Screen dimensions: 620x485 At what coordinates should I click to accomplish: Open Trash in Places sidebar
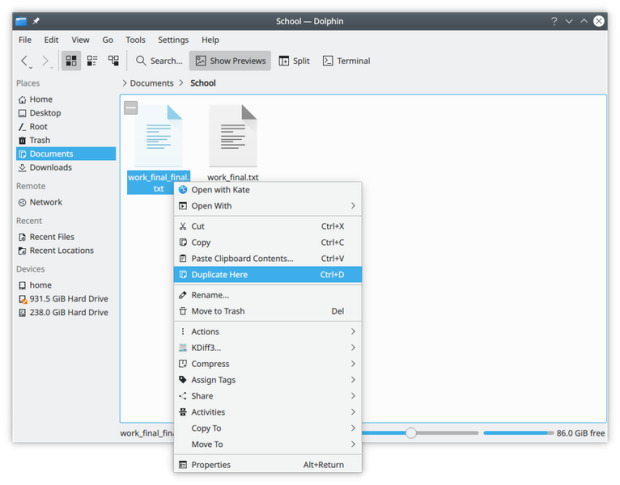[40, 140]
